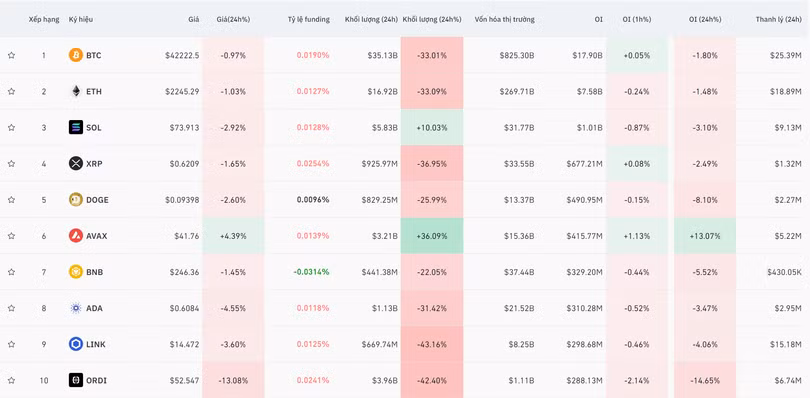
Task: Sort by Giá(24h%) column header
Action: (233, 20)
